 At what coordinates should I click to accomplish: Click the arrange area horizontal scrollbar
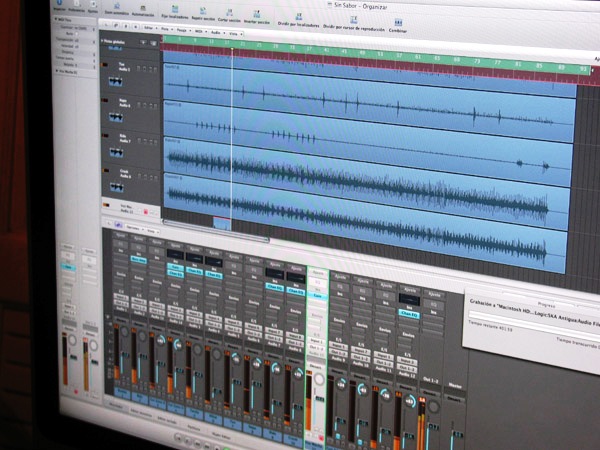[216, 230]
